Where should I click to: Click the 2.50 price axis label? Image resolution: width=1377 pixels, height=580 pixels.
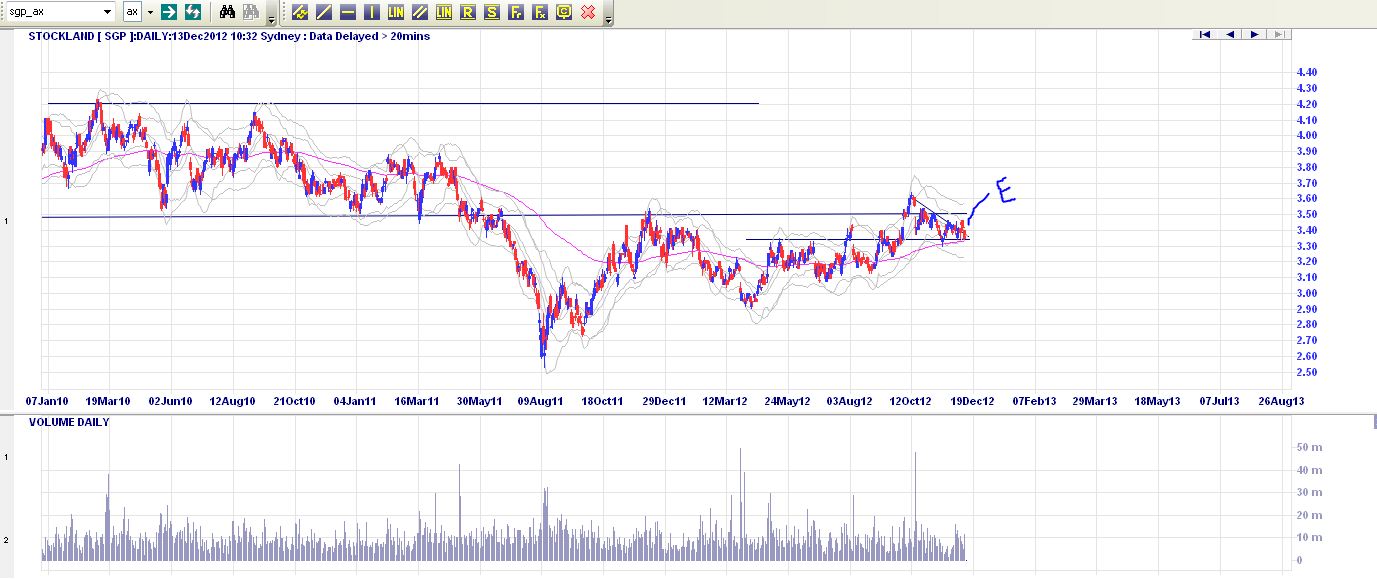click(1306, 372)
